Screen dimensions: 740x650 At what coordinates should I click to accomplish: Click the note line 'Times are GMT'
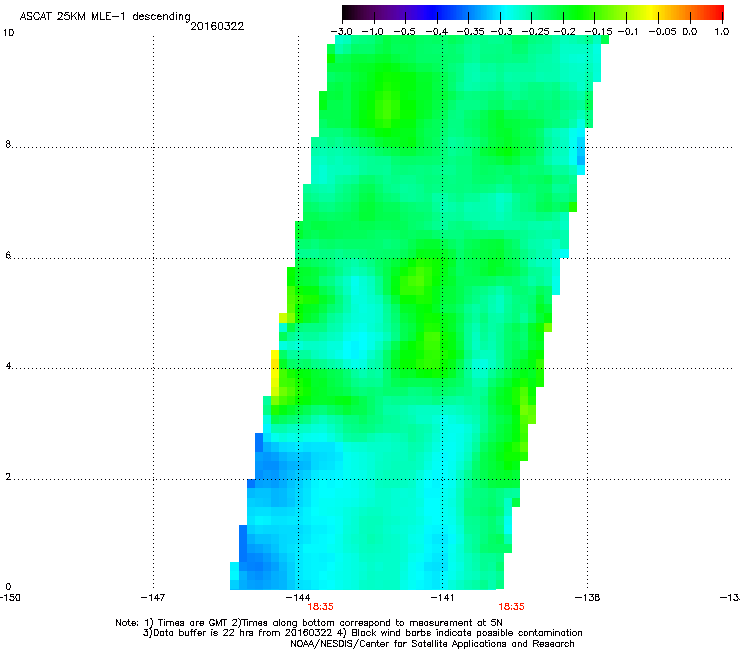coord(309,623)
